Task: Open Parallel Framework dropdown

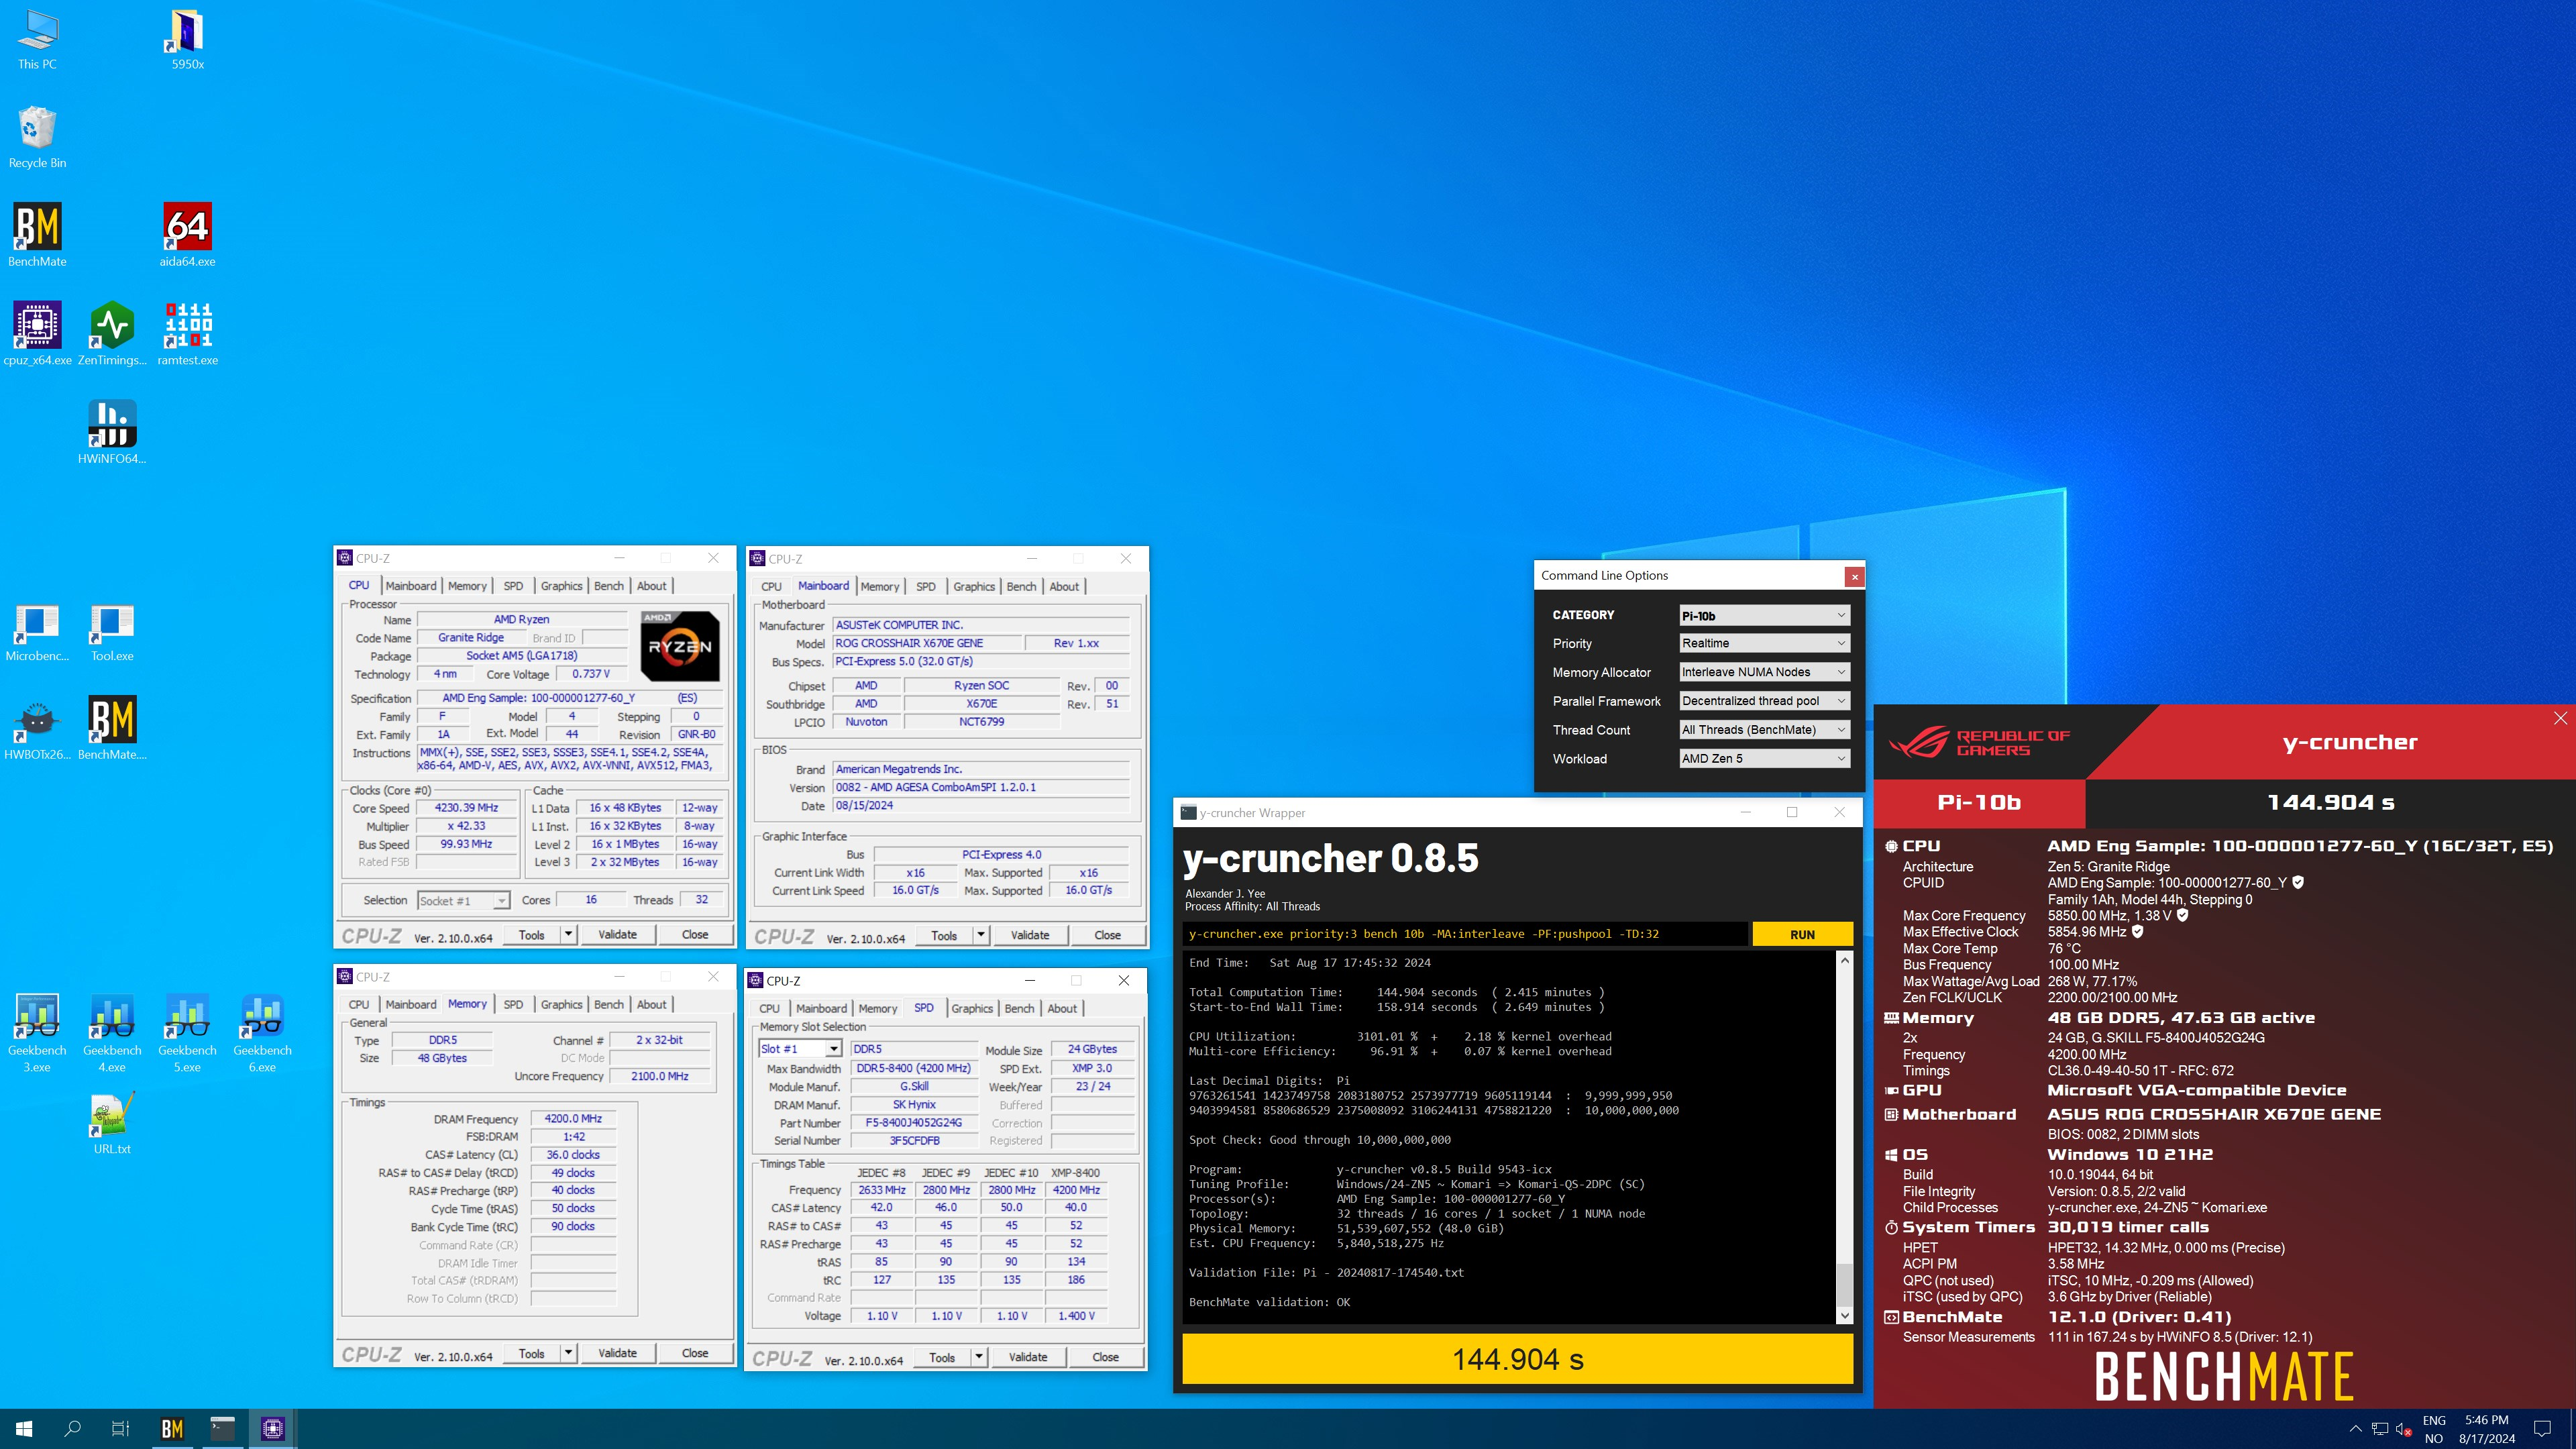Action: pos(1764,701)
